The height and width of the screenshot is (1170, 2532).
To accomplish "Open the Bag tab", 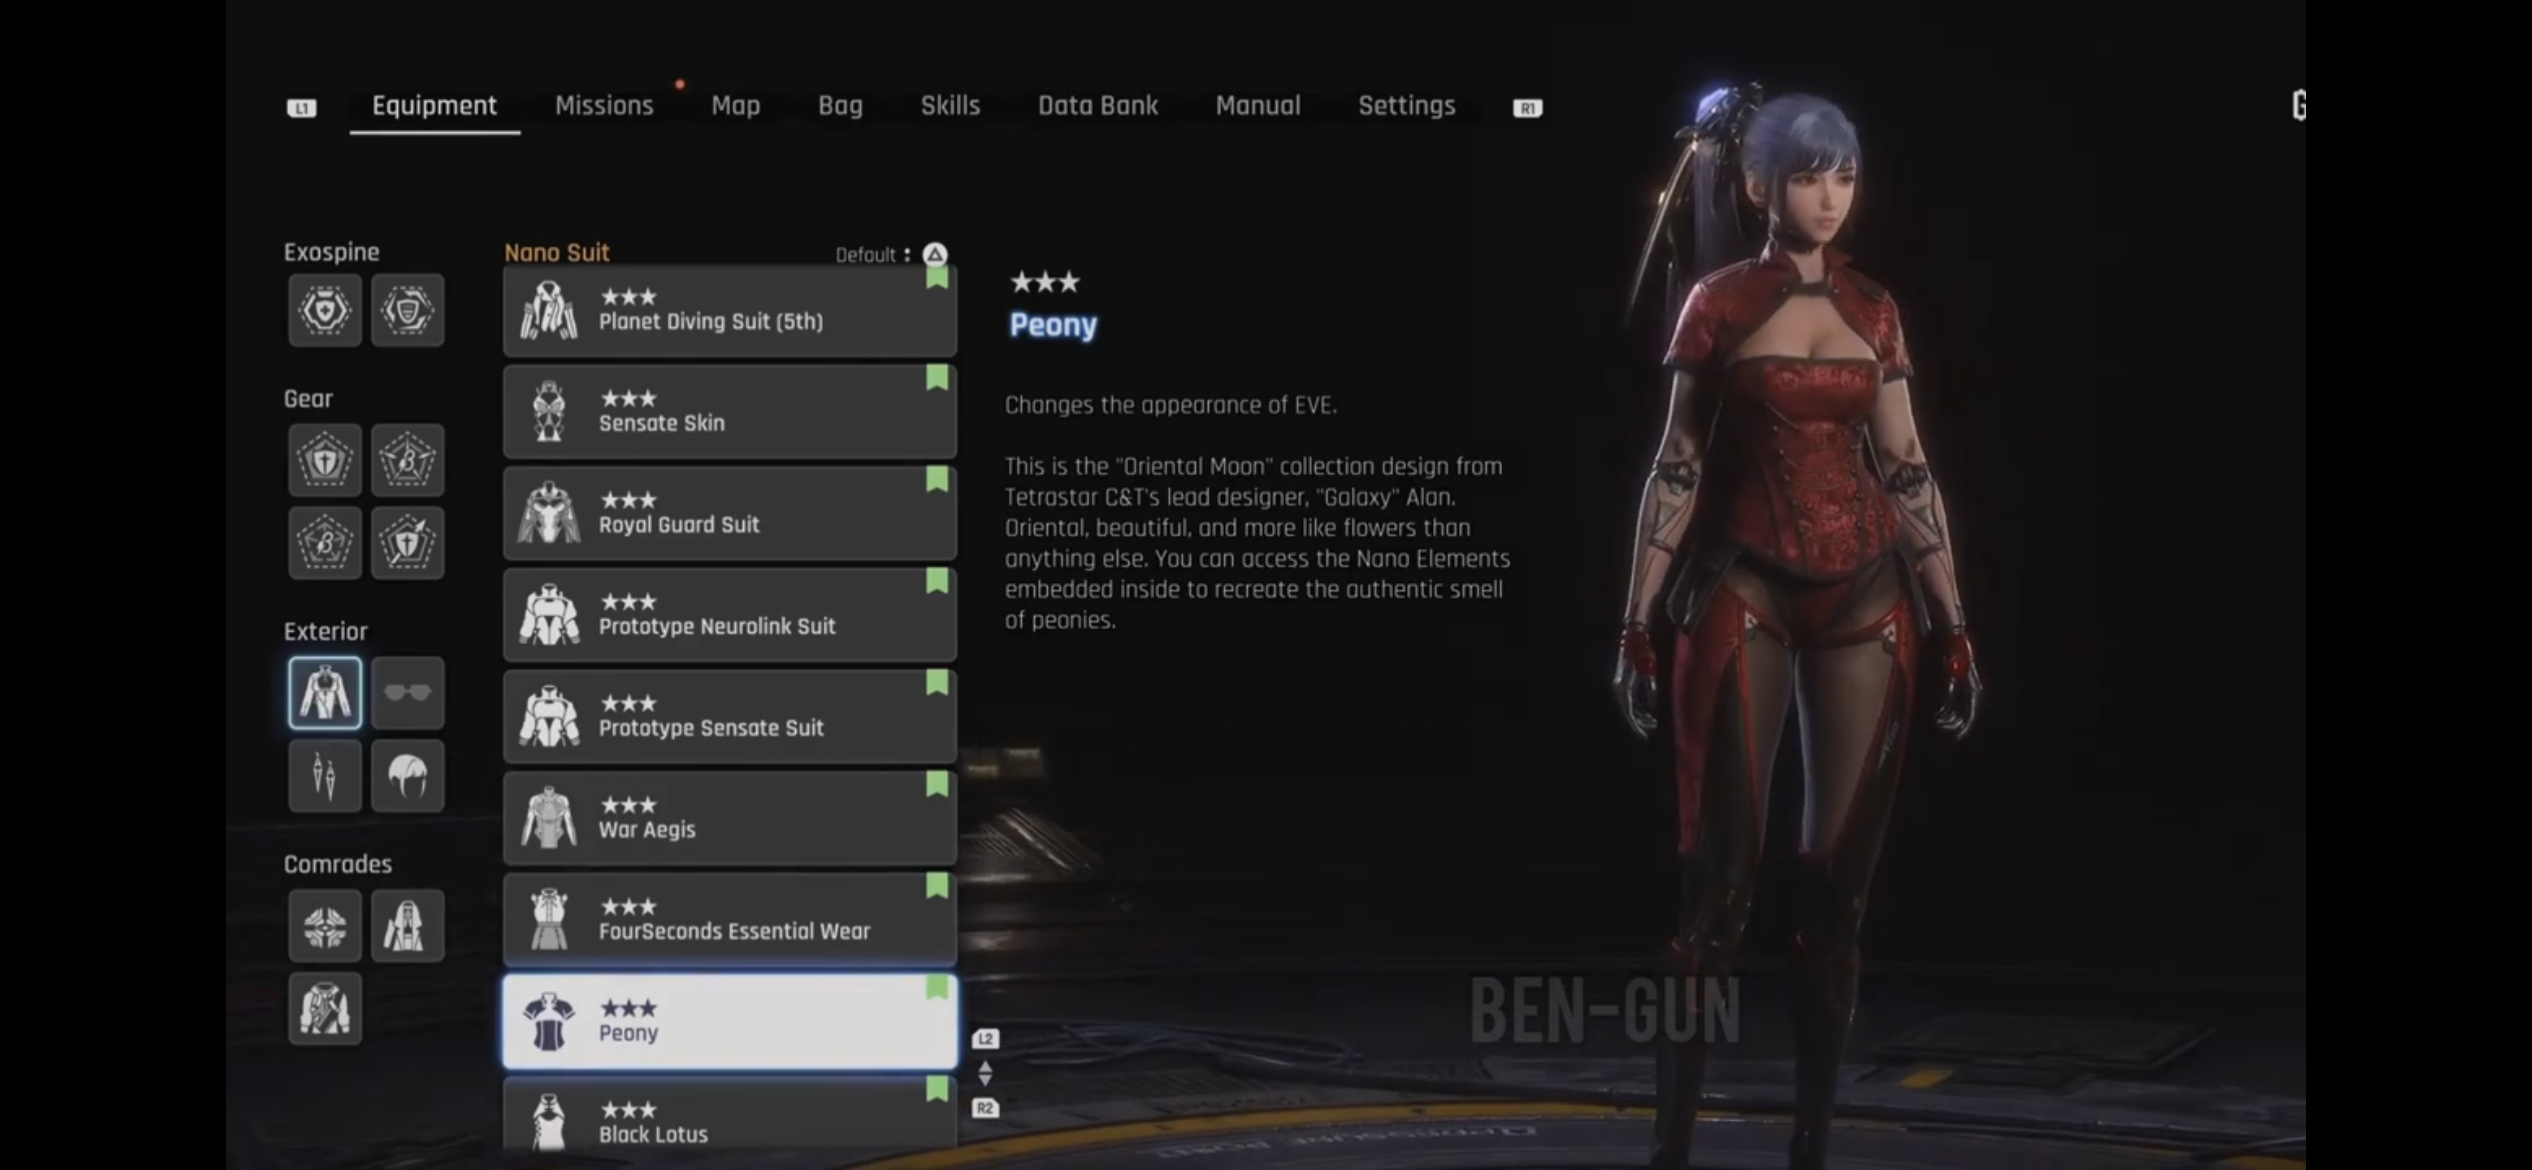I will coord(840,105).
